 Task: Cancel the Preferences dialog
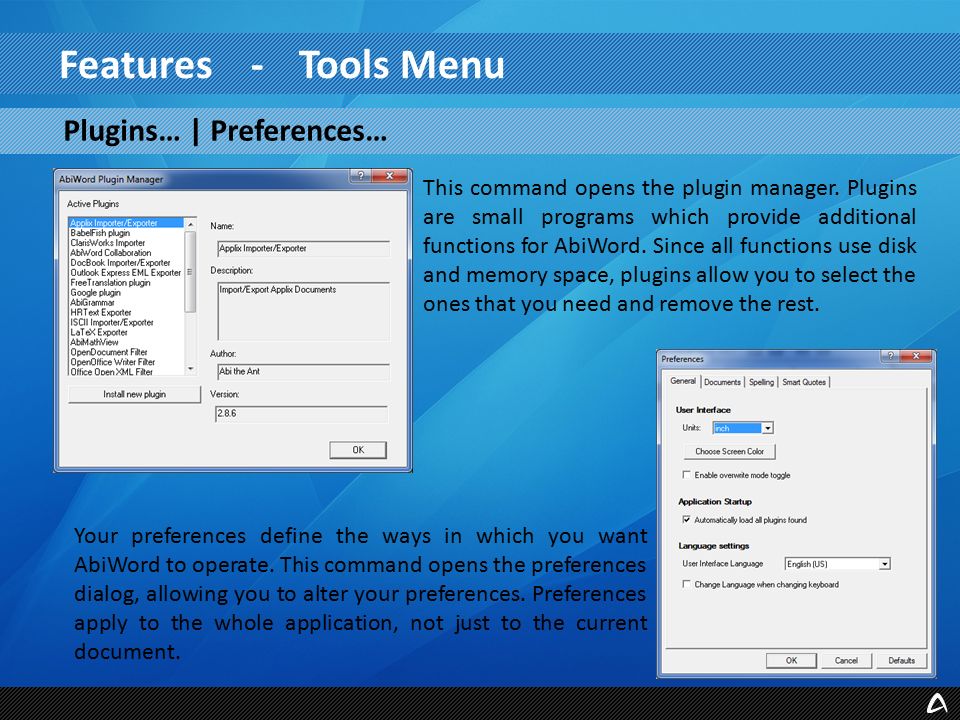pyautogui.click(x=846, y=660)
